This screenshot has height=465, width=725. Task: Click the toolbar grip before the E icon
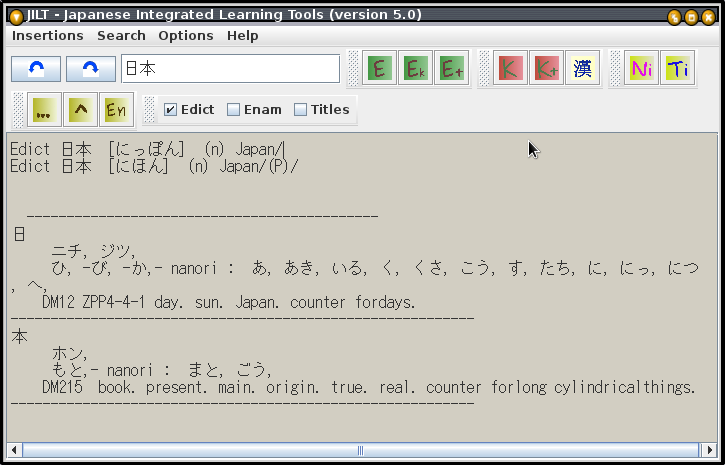tap(353, 68)
